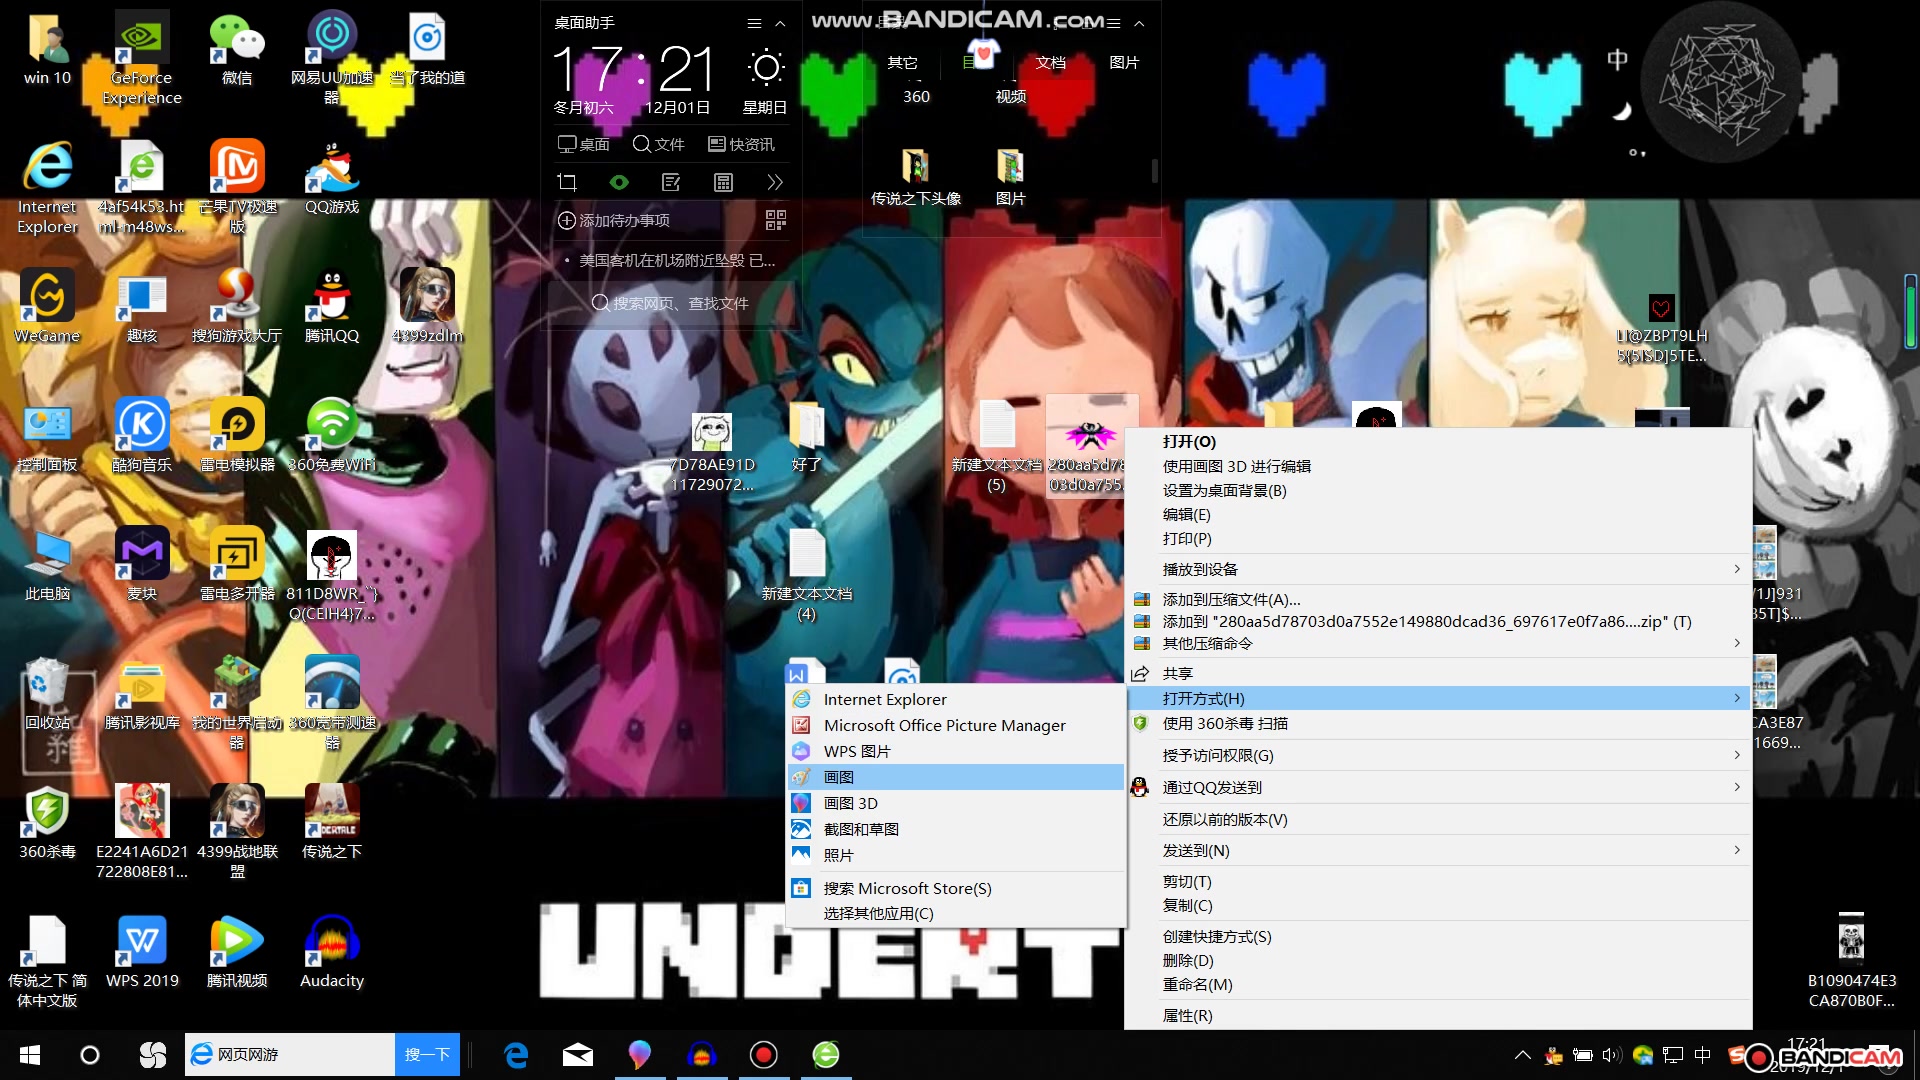Select the 新建文本文档 (4) file on desktop
1920x1080 pixels.
[x=806, y=576]
